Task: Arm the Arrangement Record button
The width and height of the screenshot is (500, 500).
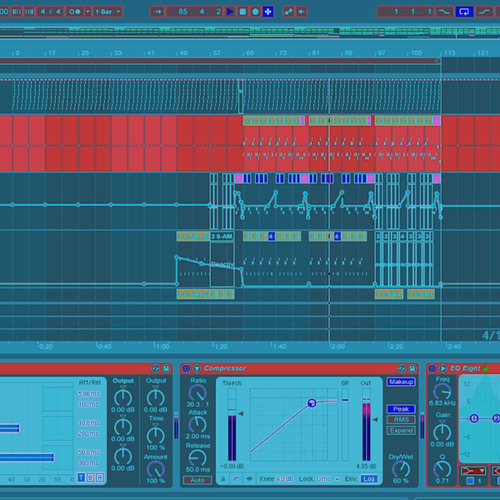Action: pyautogui.click(x=255, y=12)
